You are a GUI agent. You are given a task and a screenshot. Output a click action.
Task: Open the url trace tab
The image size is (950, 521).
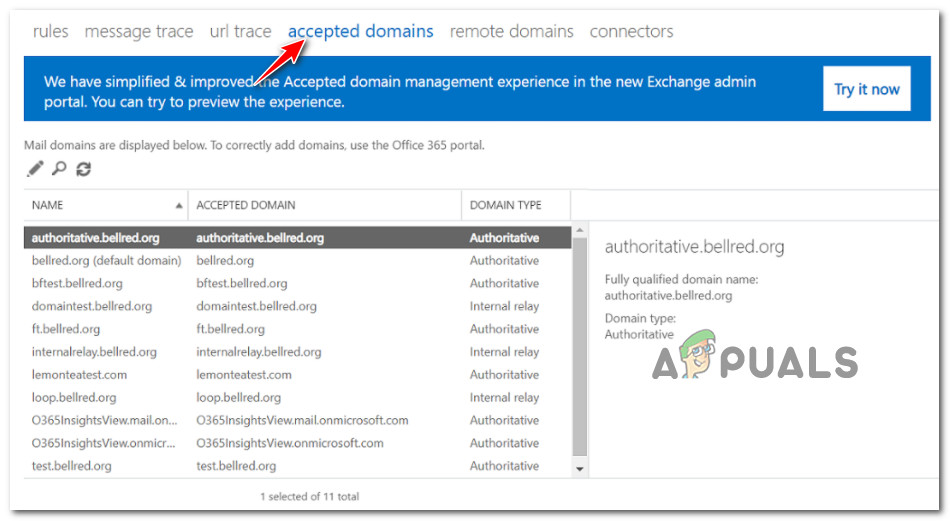pos(240,32)
